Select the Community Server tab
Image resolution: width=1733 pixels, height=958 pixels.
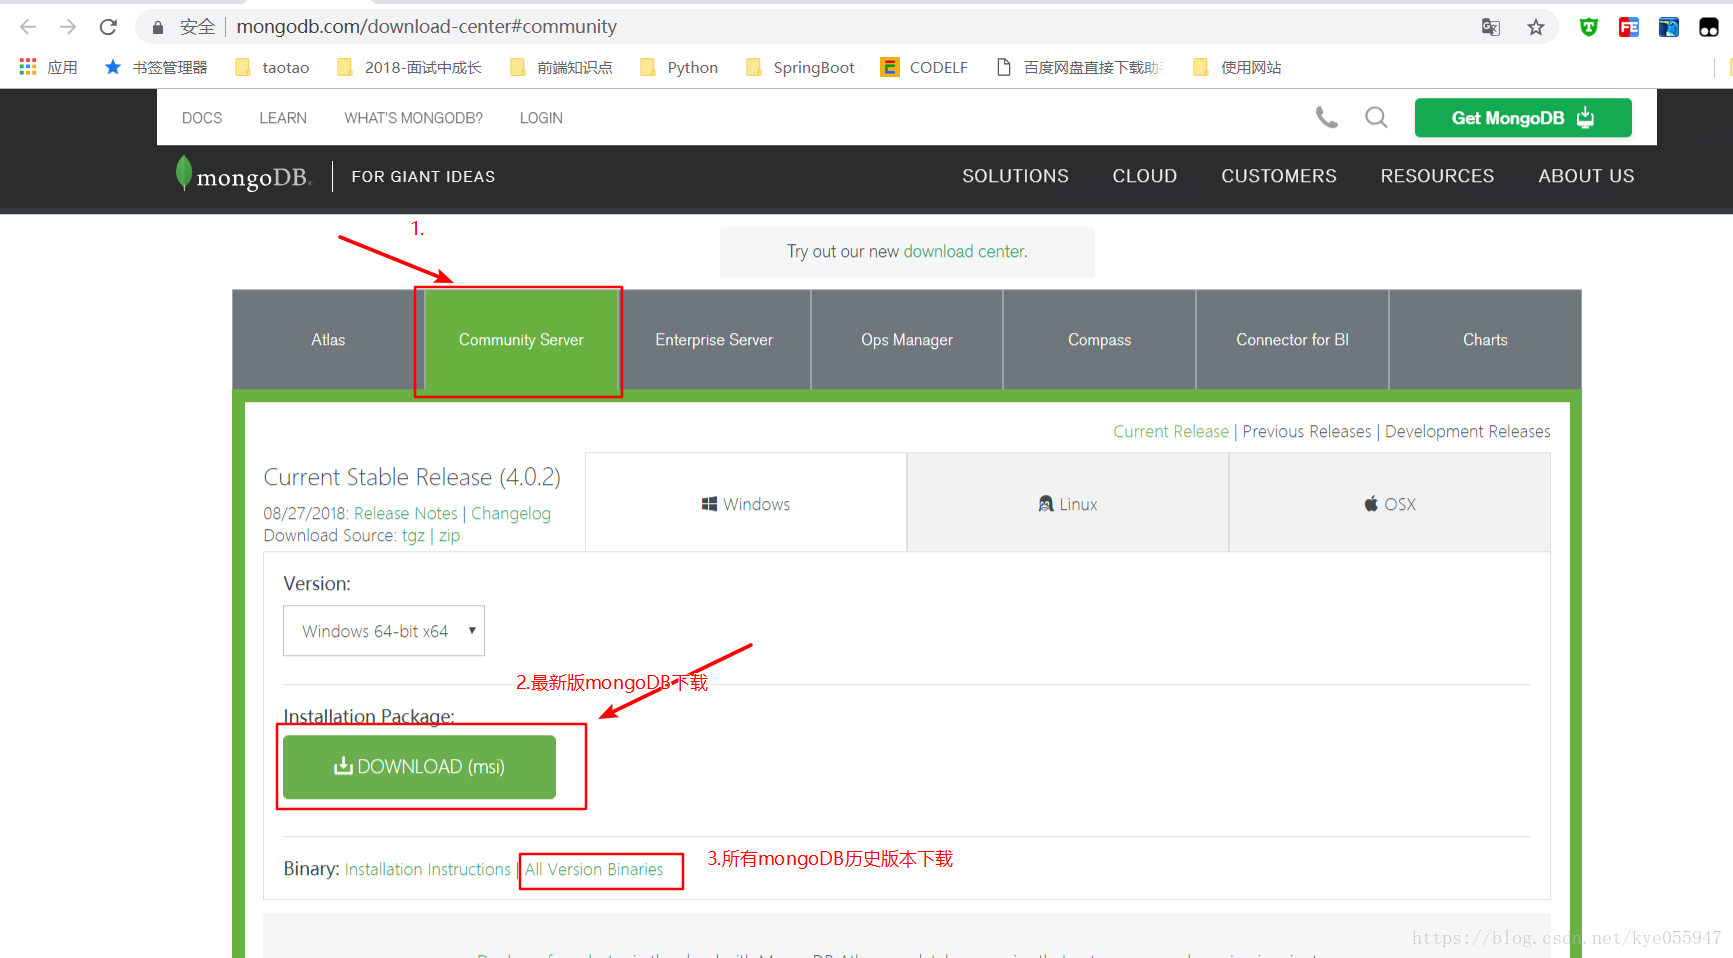tap(521, 340)
